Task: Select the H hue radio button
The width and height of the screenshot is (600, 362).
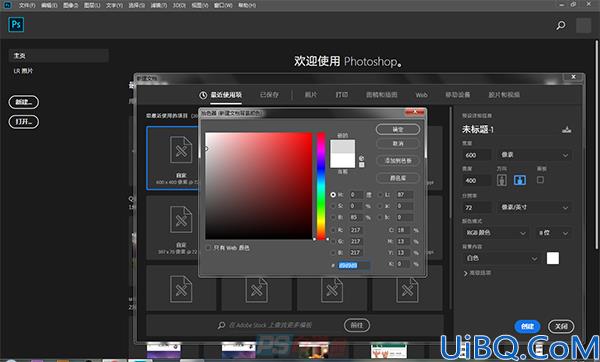Action: tap(333, 195)
